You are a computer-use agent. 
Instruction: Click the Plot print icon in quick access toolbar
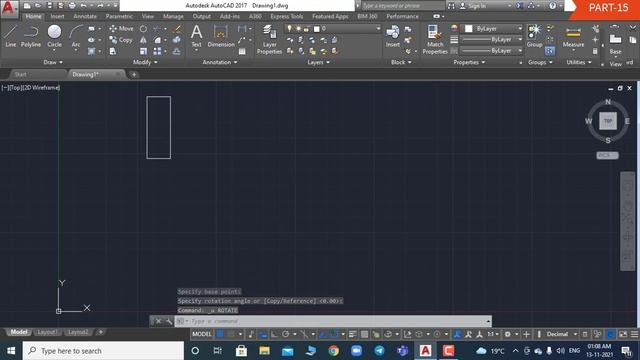coord(72,6)
